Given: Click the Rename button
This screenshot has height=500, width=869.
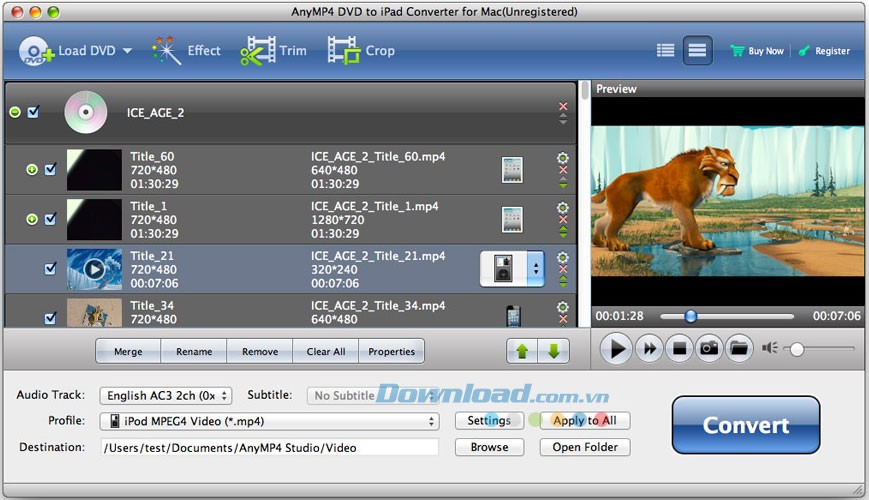Looking at the screenshot, I should [194, 351].
